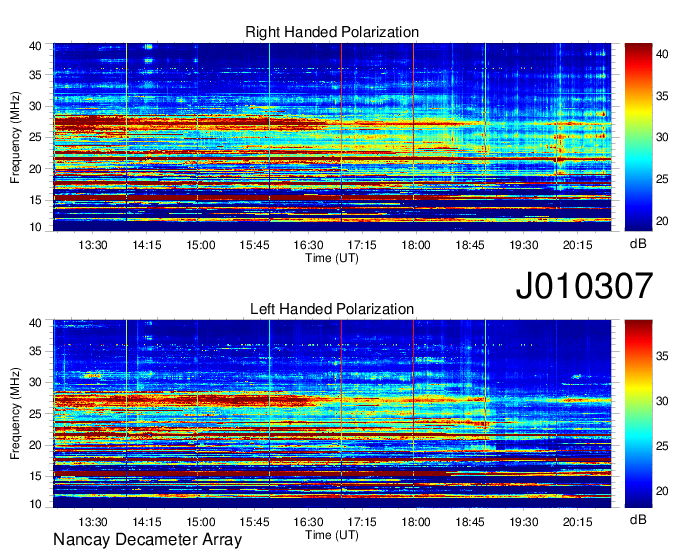Click the 20:15 time tick on upper plot

(x=578, y=245)
